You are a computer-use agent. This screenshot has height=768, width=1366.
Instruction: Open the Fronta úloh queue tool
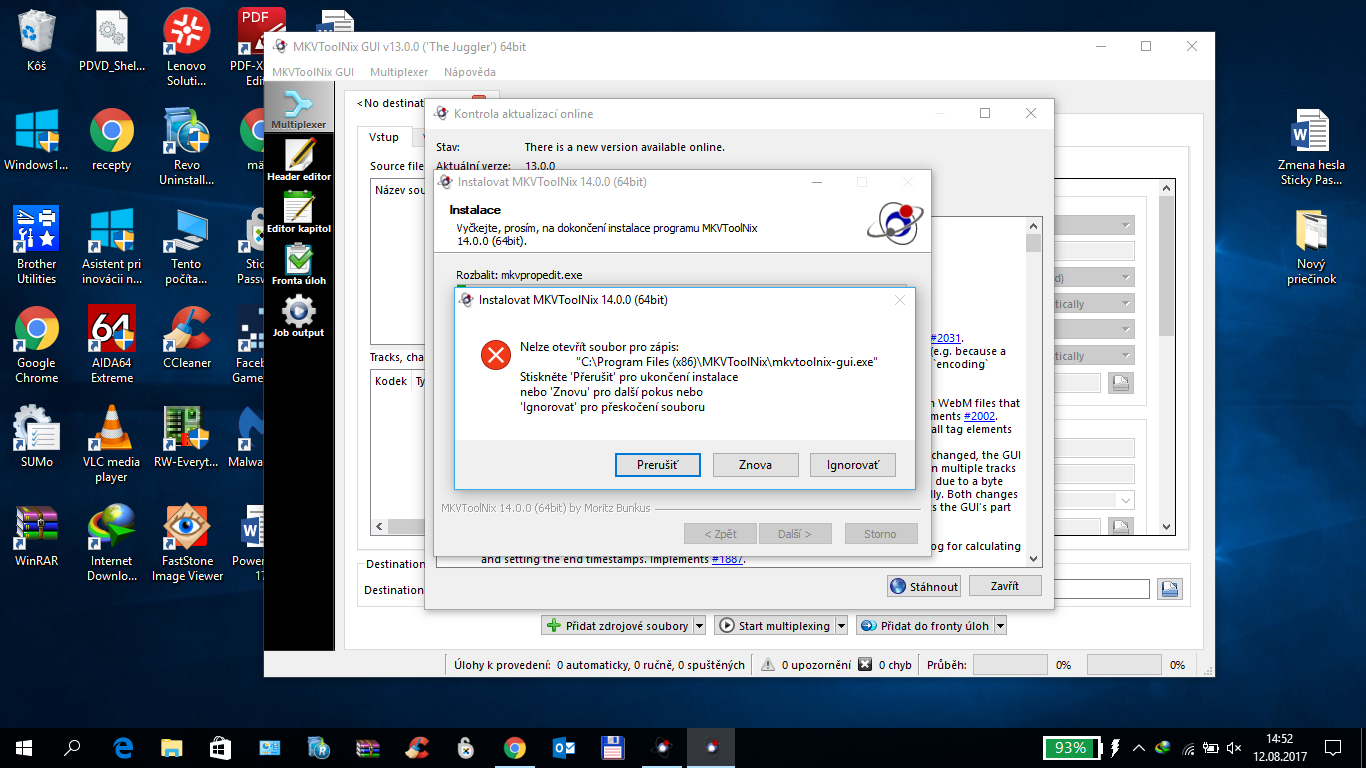click(x=298, y=265)
